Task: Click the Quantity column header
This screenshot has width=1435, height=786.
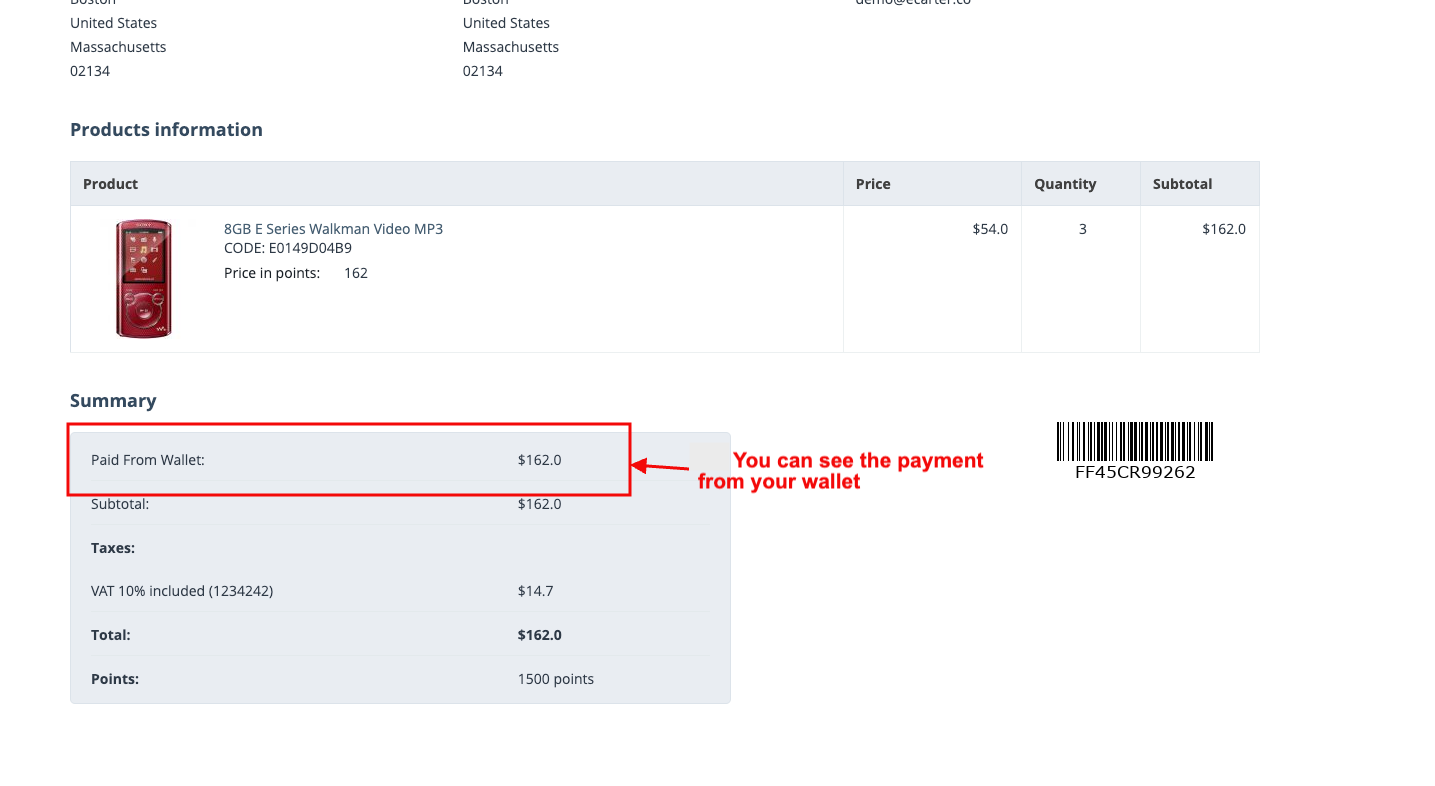Action: coord(1065,184)
